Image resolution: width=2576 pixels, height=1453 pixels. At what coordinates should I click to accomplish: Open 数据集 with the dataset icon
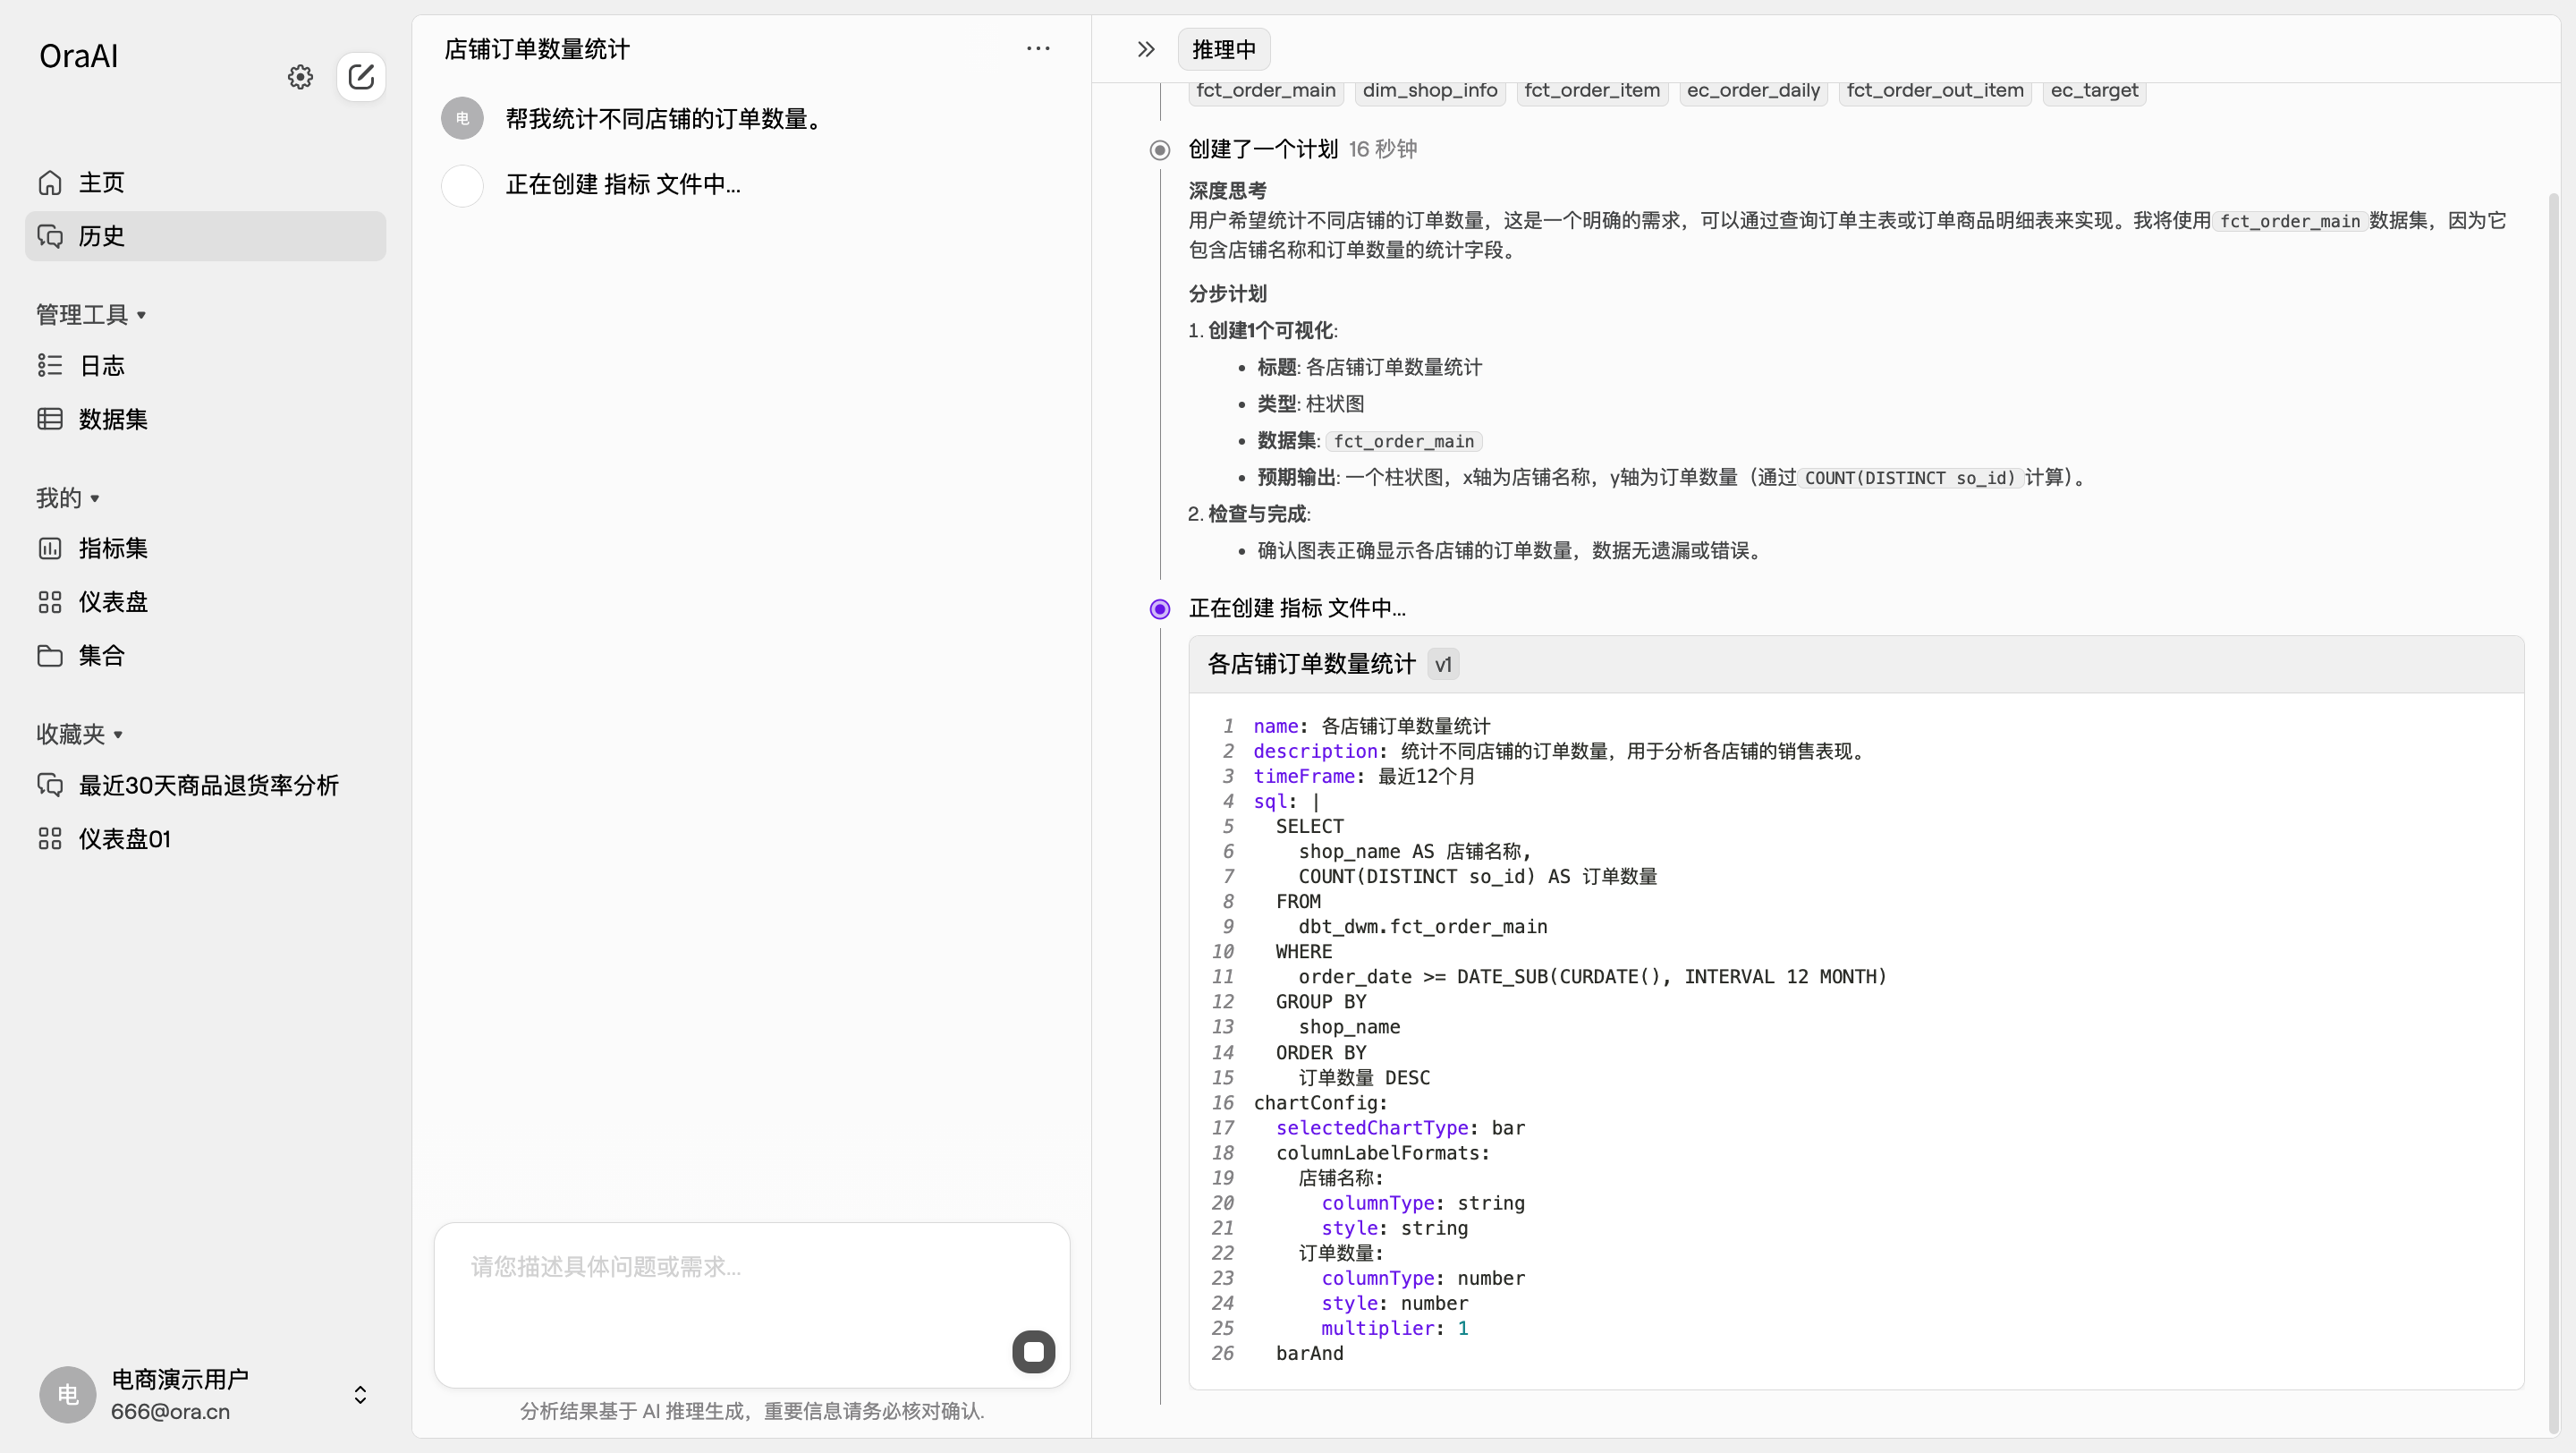pyautogui.click(x=49, y=419)
